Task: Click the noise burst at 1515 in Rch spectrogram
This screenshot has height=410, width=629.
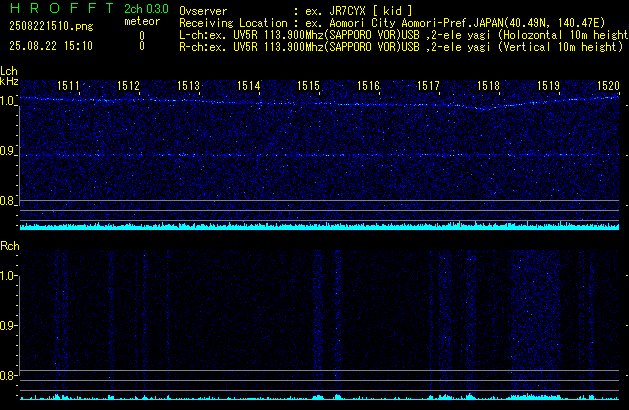Action: [x=318, y=321]
